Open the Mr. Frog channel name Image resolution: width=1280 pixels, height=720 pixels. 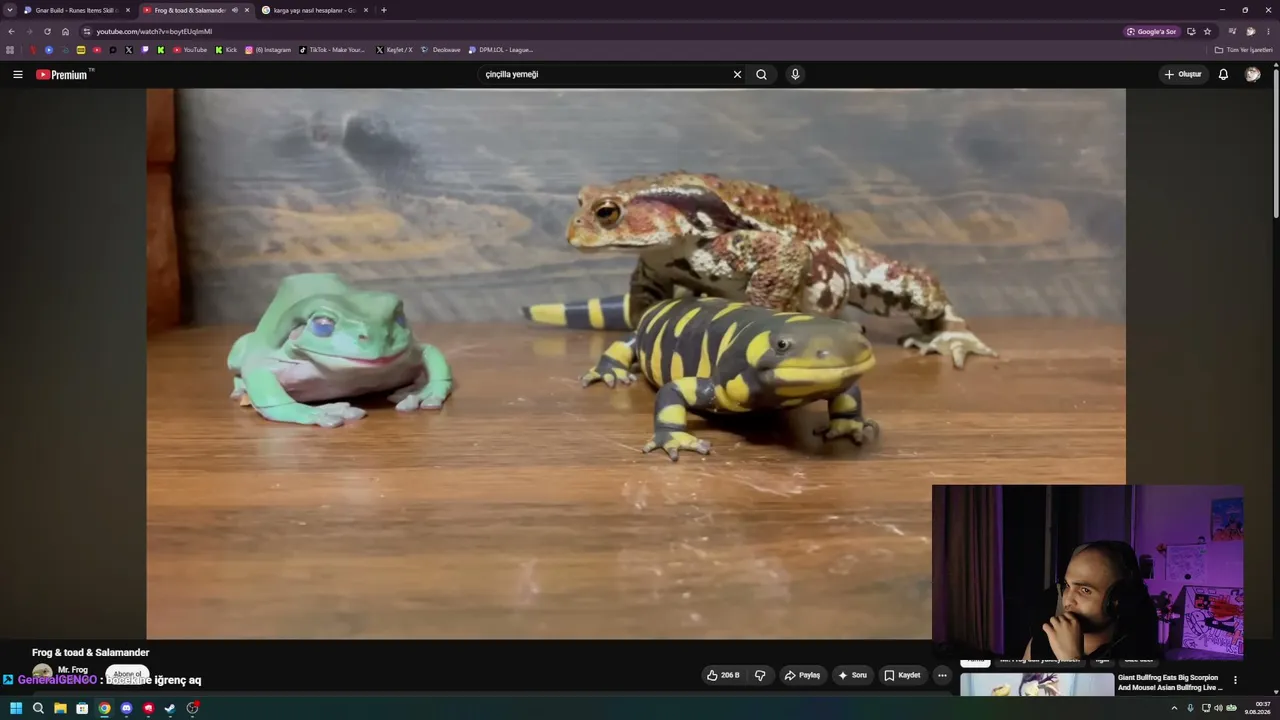click(73, 670)
